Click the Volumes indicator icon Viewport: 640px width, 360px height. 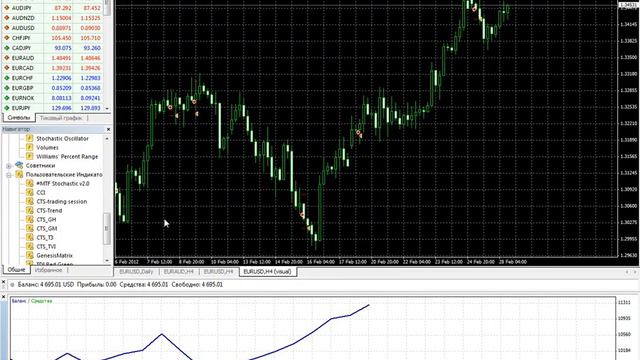pos(29,147)
